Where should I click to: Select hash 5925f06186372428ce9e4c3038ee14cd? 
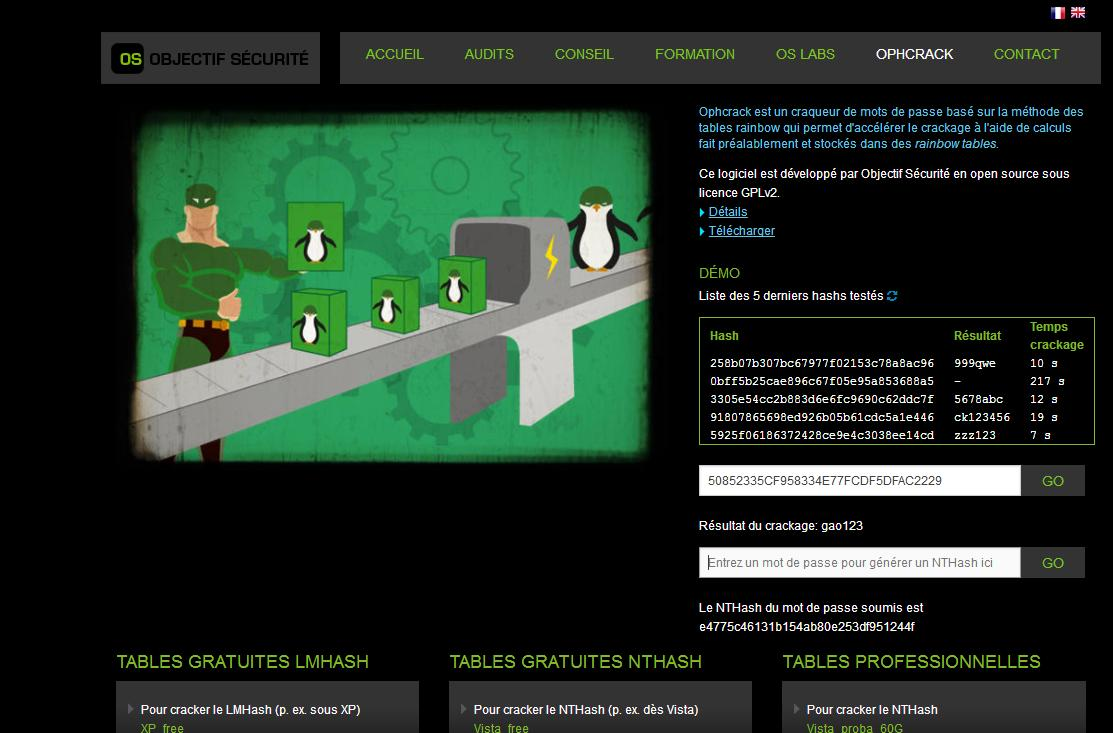point(822,435)
